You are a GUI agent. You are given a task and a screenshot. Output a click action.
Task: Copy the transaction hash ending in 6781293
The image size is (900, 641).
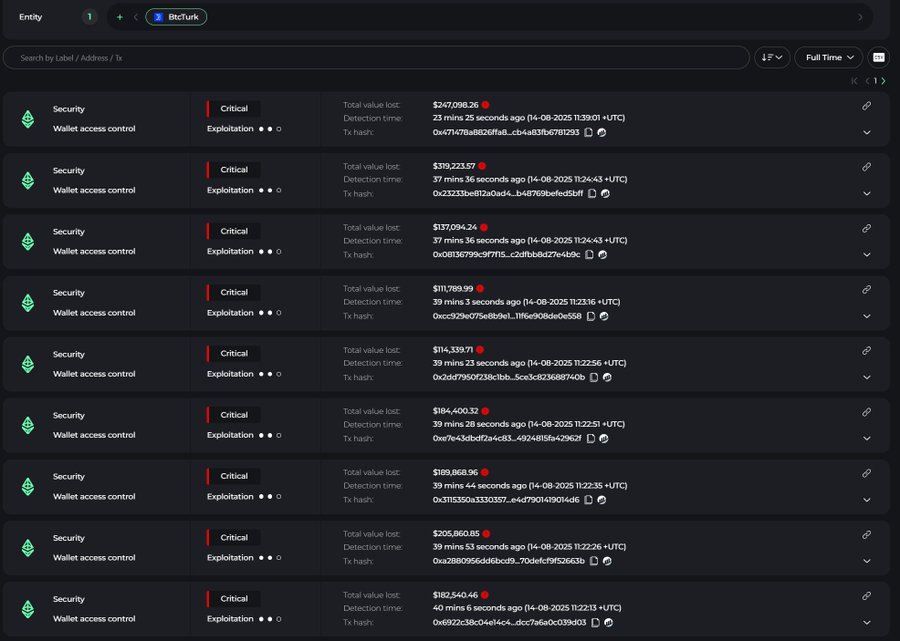coord(588,131)
